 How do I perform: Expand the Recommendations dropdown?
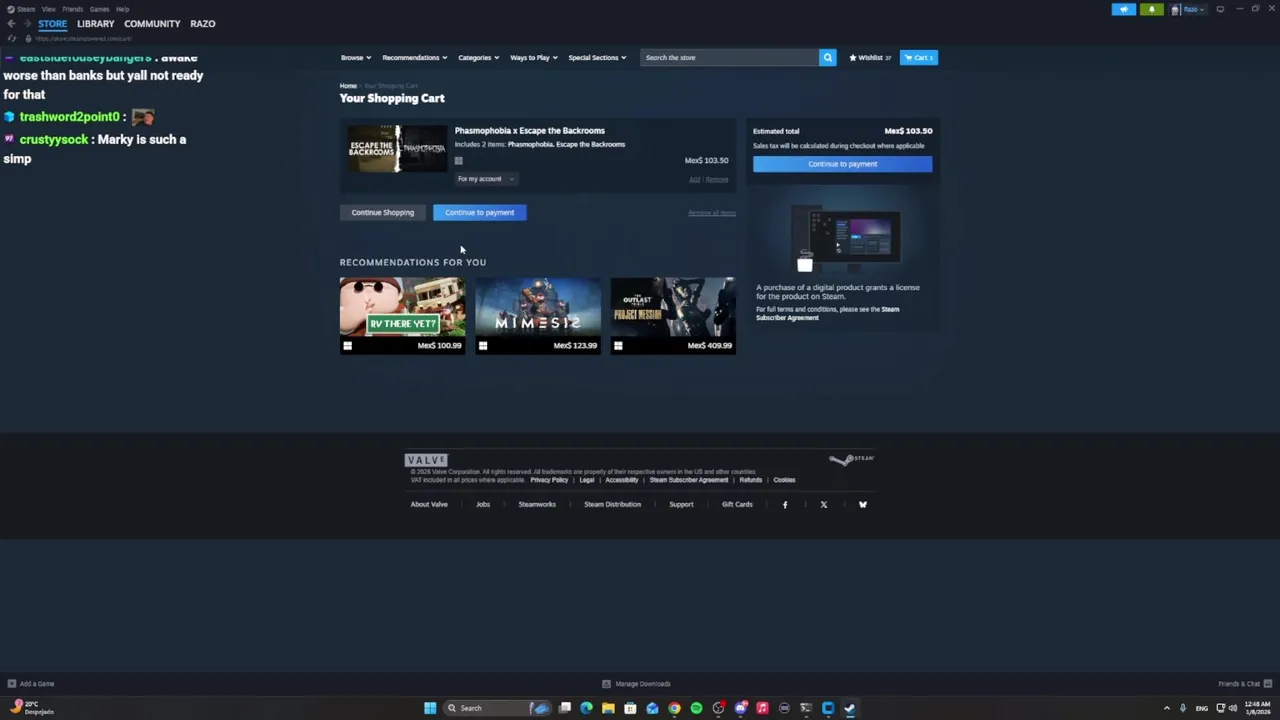point(414,58)
